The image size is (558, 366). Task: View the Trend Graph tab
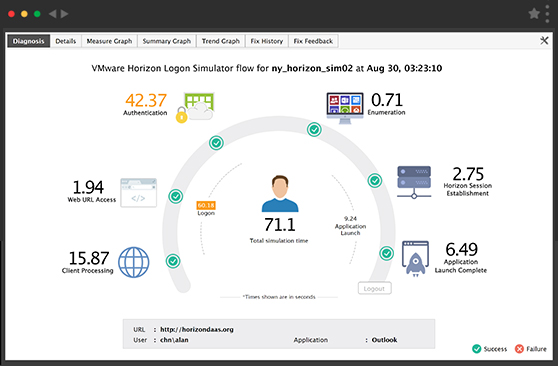pyautogui.click(x=221, y=41)
